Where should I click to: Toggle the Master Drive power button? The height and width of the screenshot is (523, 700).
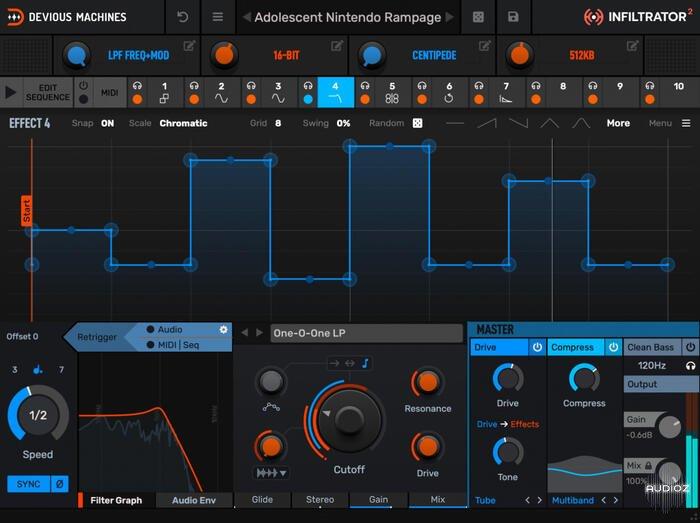(537, 347)
